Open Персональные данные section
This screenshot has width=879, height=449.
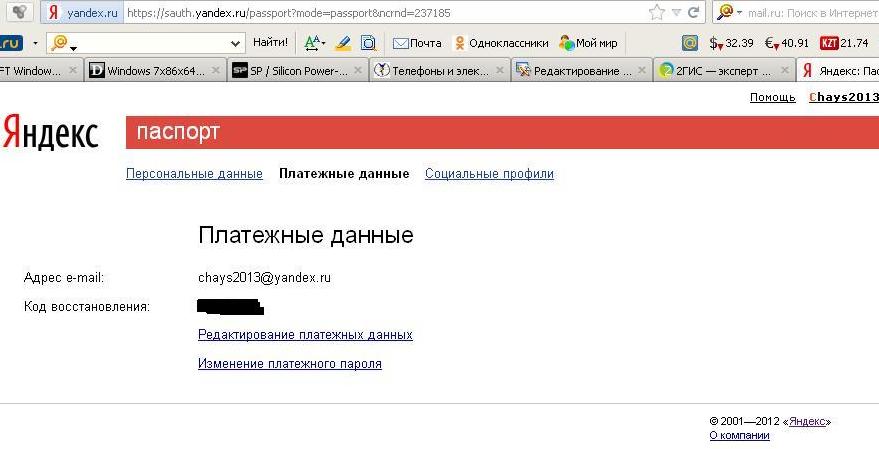pos(194,174)
